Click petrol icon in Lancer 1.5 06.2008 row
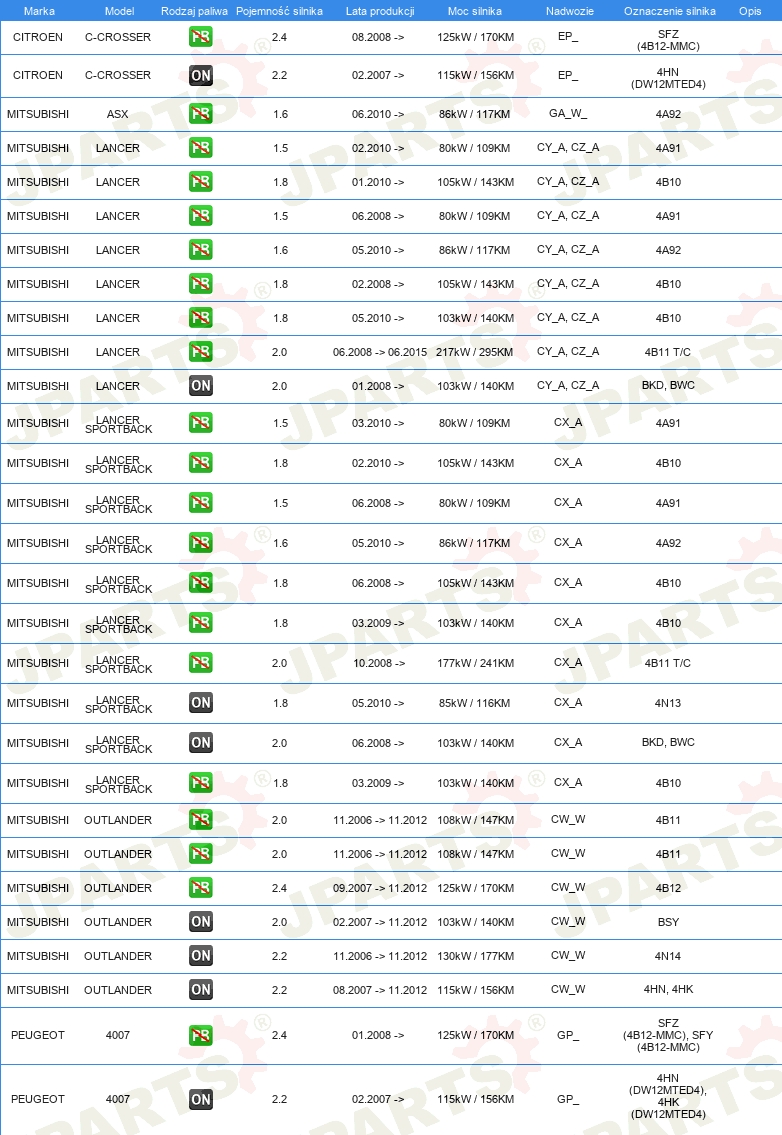Screen dimensions: 782x1135 pyautogui.click(x=201, y=216)
